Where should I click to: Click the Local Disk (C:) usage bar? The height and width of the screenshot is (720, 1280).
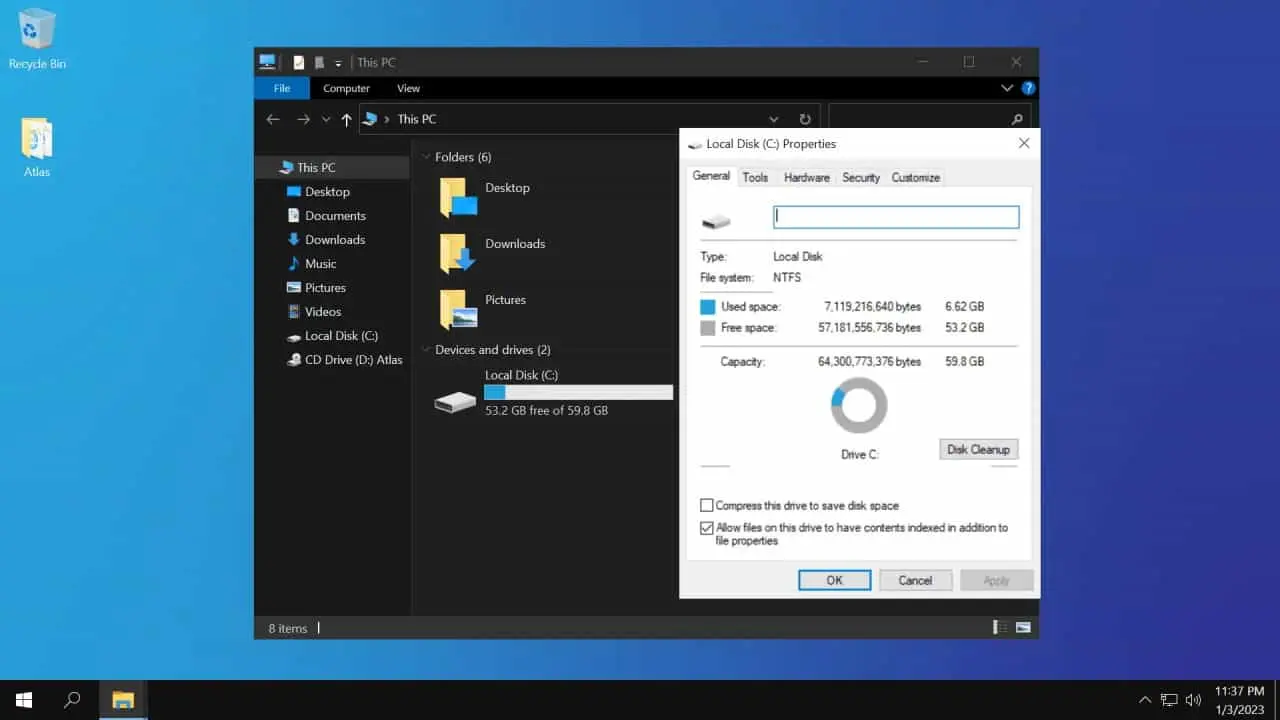(x=578, y=393)
